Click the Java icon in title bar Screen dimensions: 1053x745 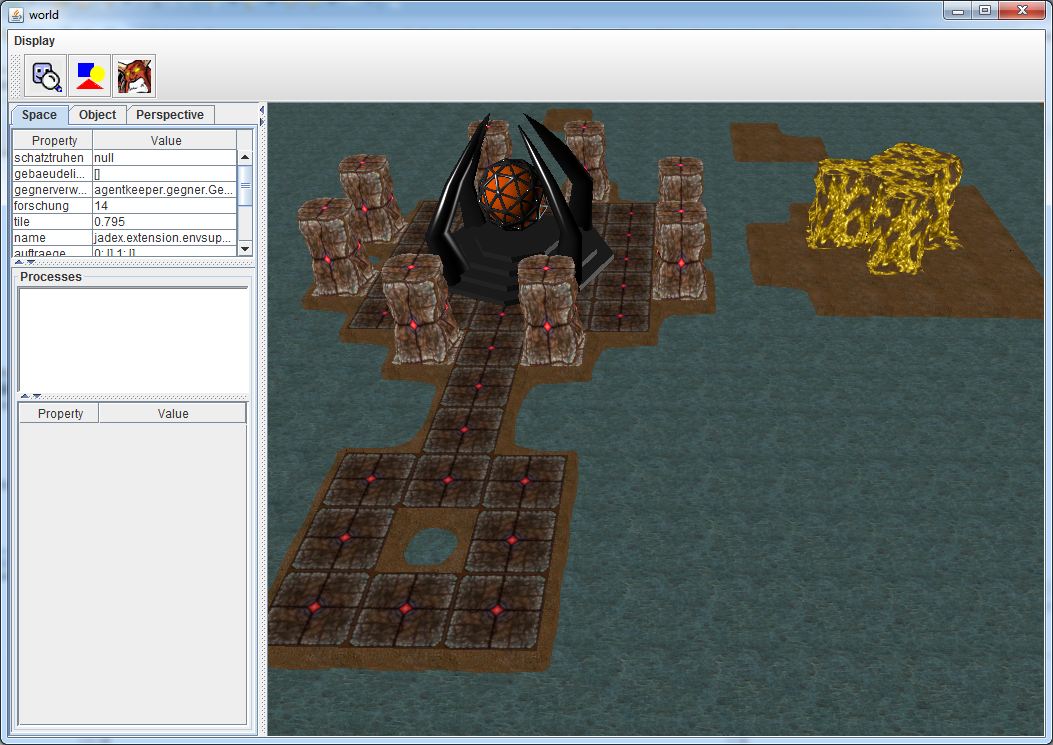tap(16, 14)
